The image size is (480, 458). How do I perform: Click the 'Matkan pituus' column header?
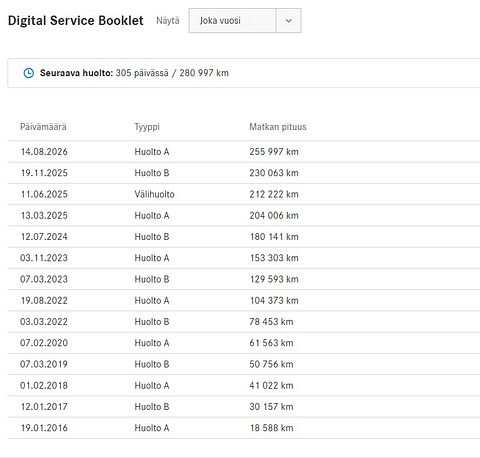point(278,127)
